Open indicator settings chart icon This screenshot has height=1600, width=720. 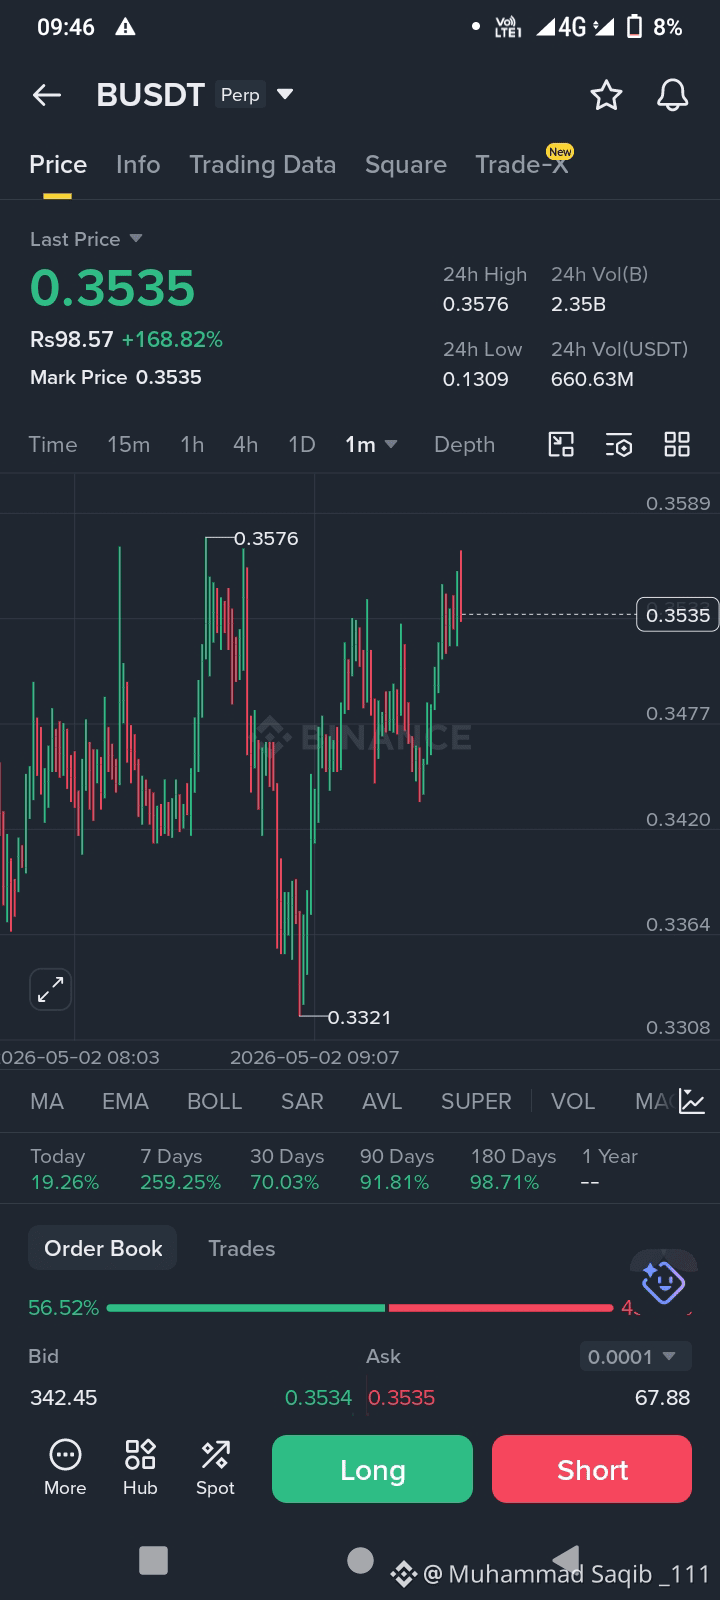692,1101
